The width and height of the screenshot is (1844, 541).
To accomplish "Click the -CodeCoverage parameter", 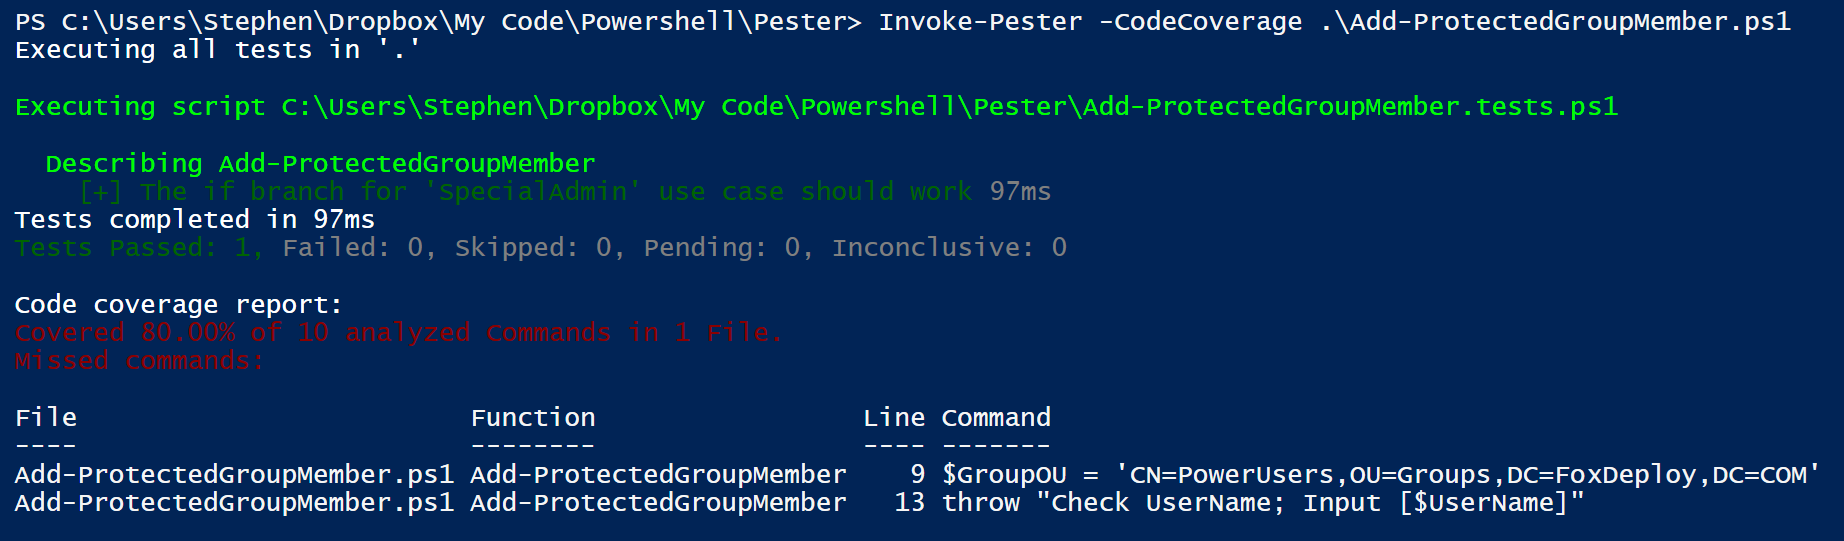I will coord(1200,22).
